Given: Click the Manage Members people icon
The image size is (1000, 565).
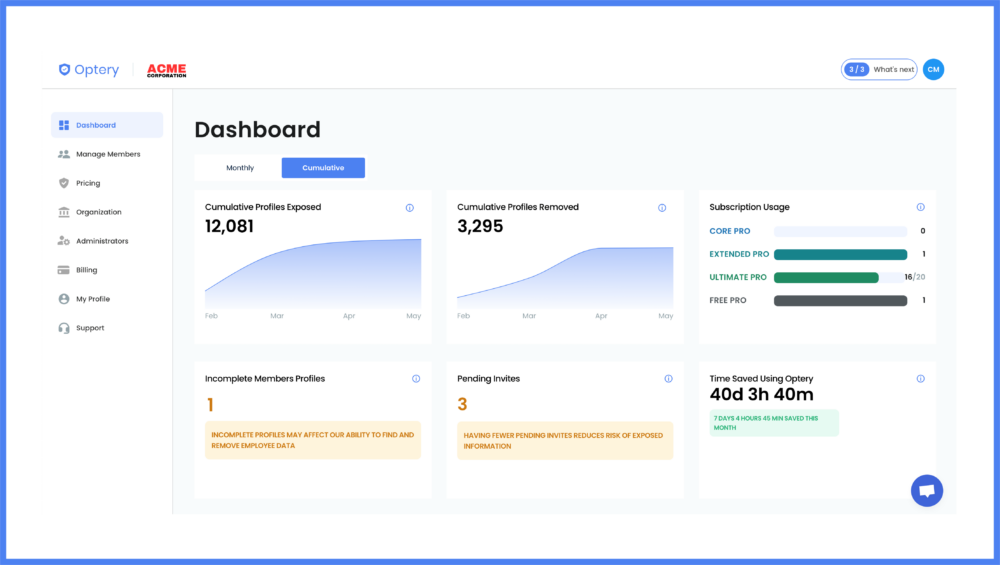Looking at the screenshot, I should click(64, 154).
